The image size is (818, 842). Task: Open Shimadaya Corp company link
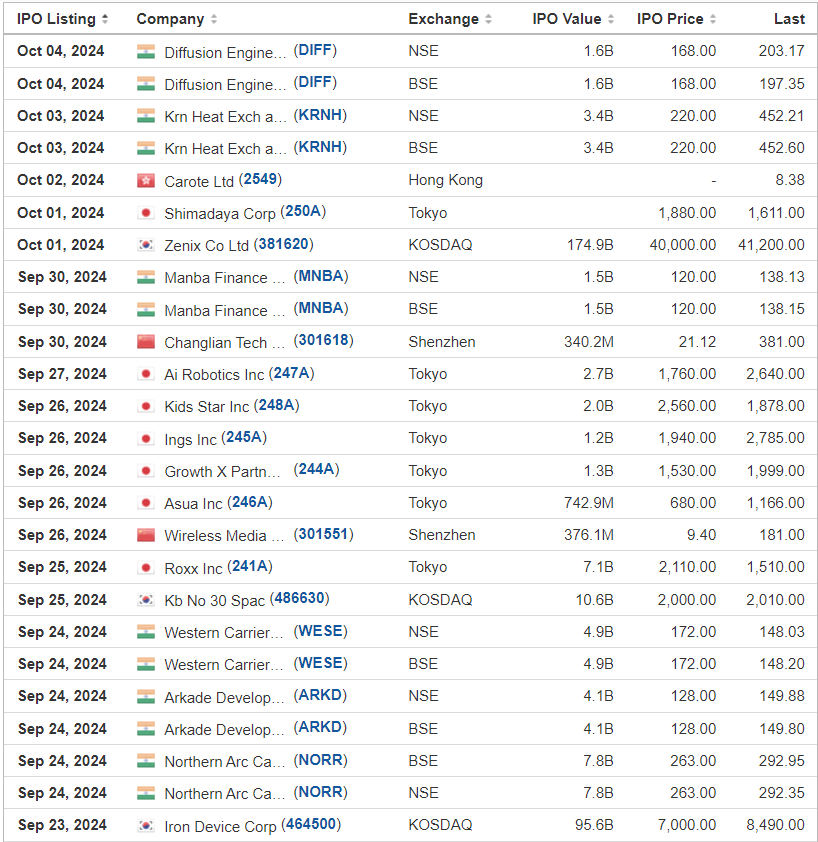220,214
